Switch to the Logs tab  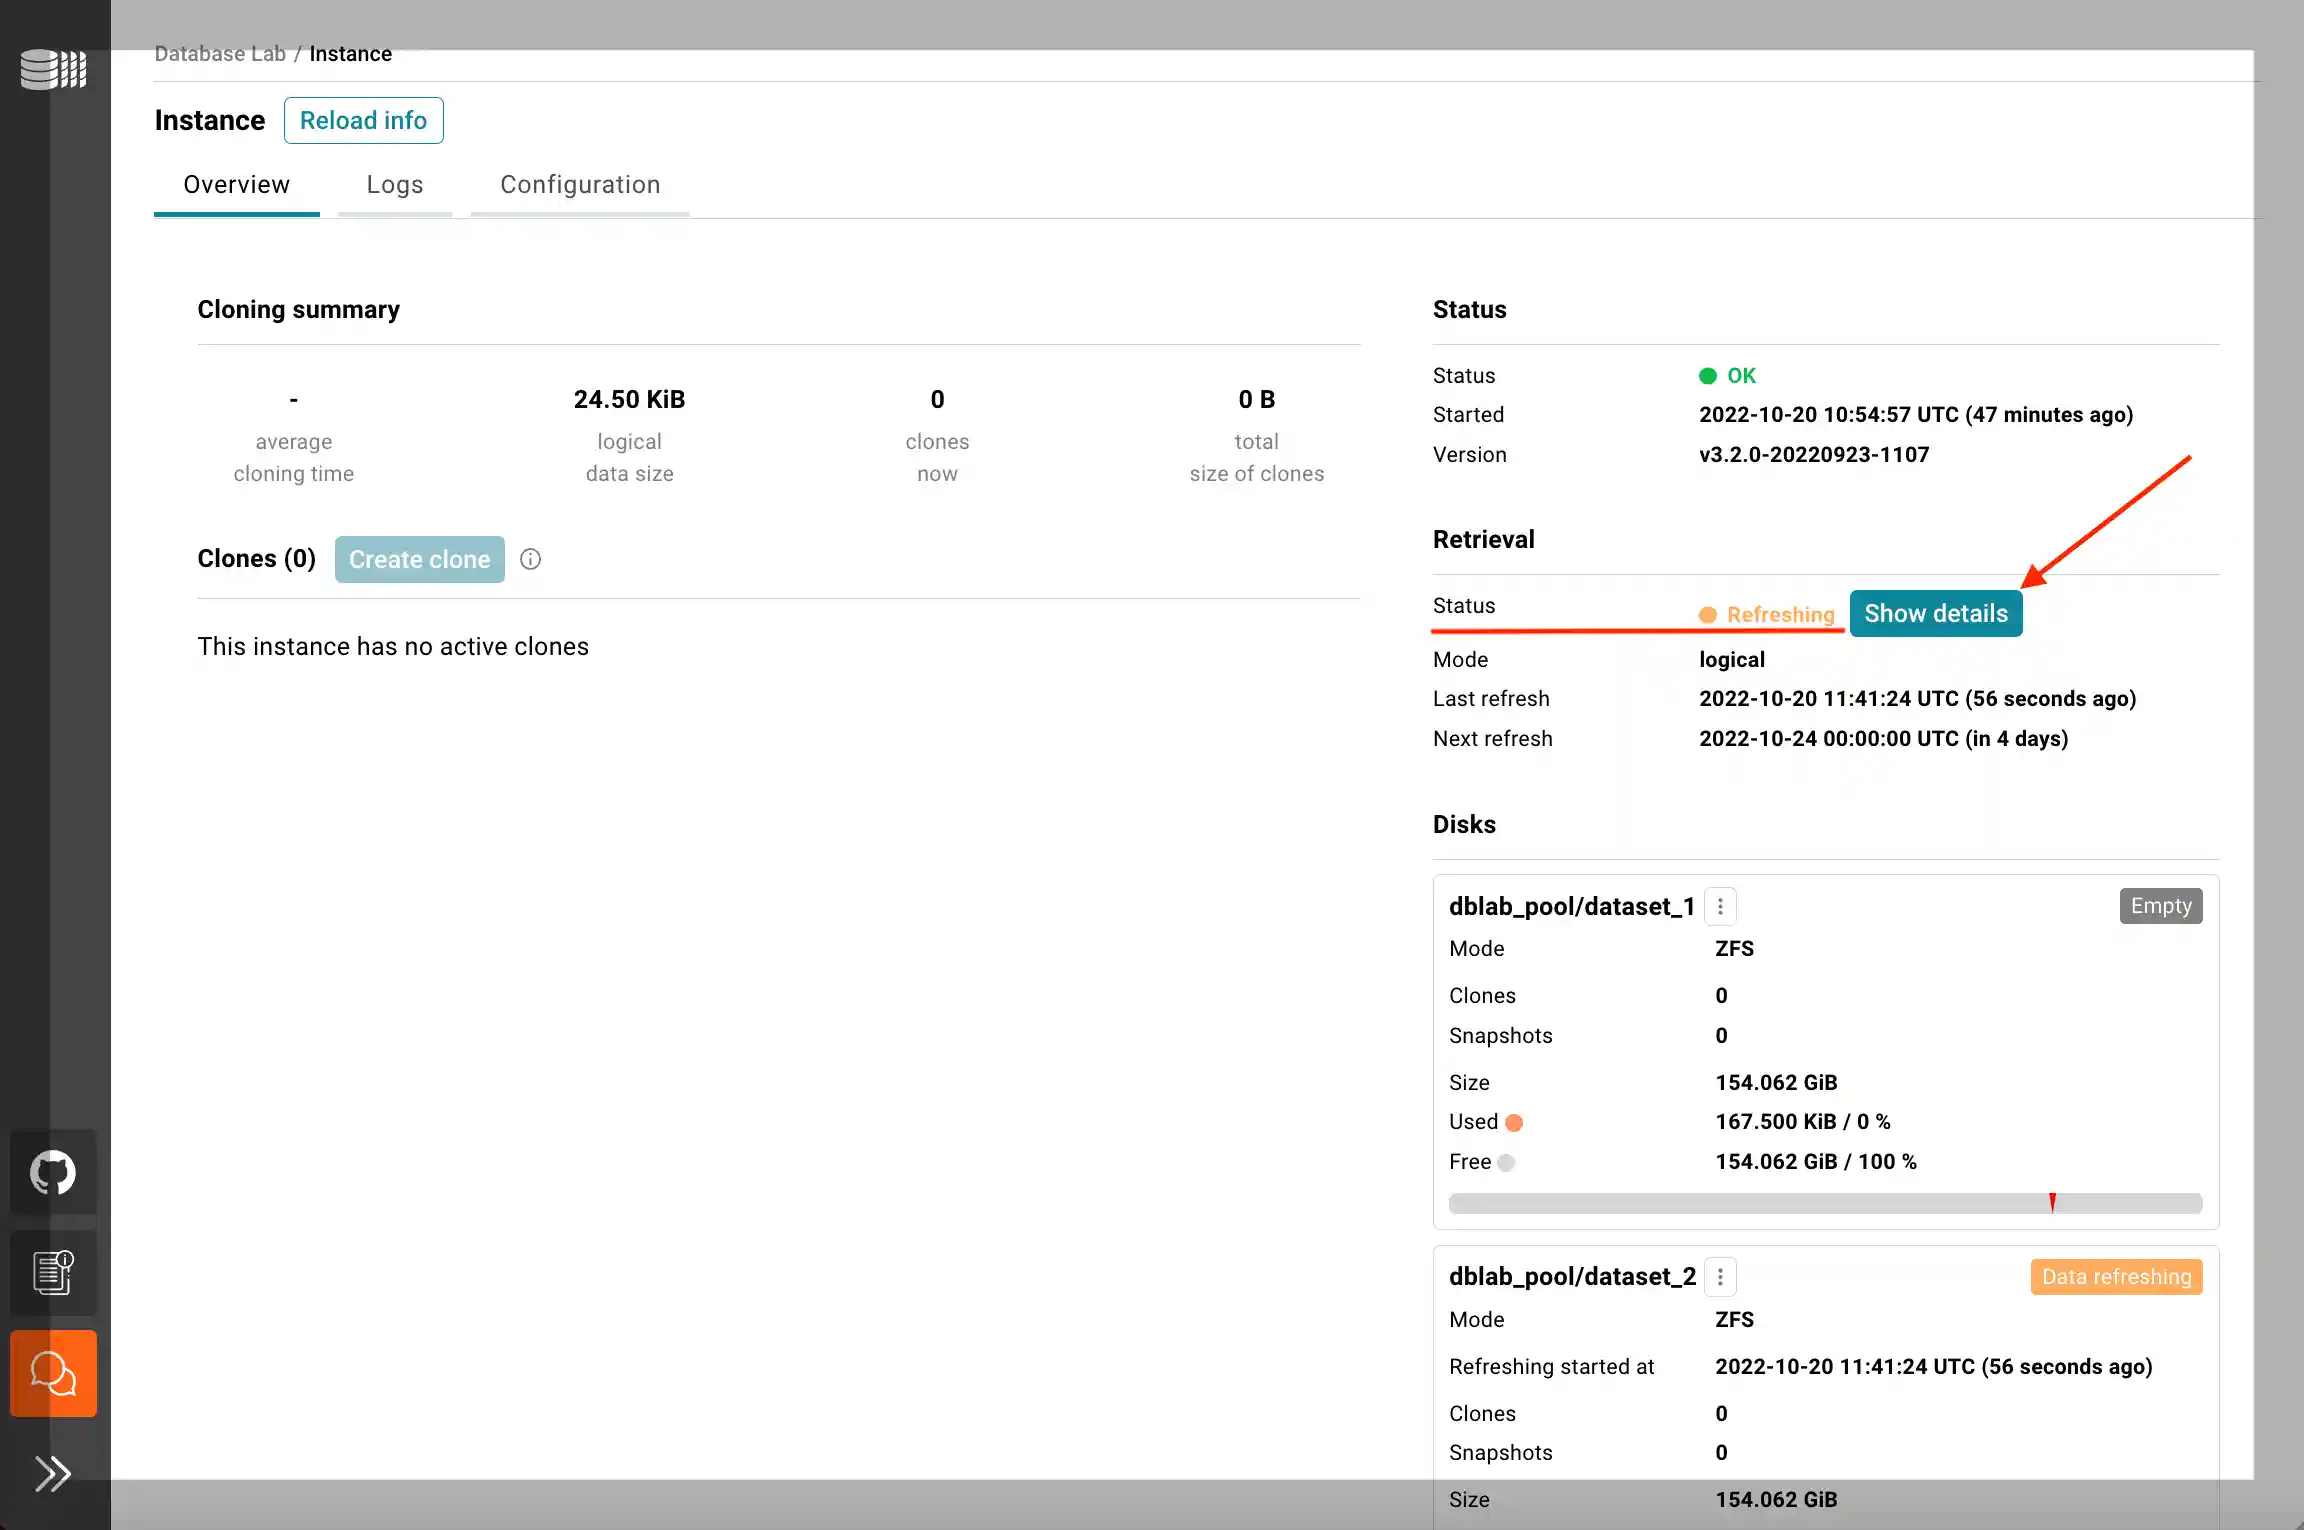coord(394,185)
